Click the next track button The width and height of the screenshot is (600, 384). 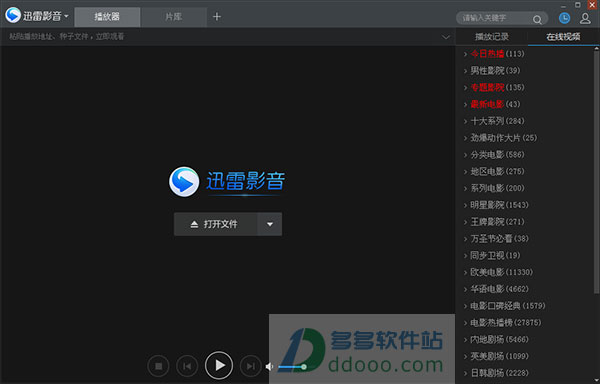(251, 366)
